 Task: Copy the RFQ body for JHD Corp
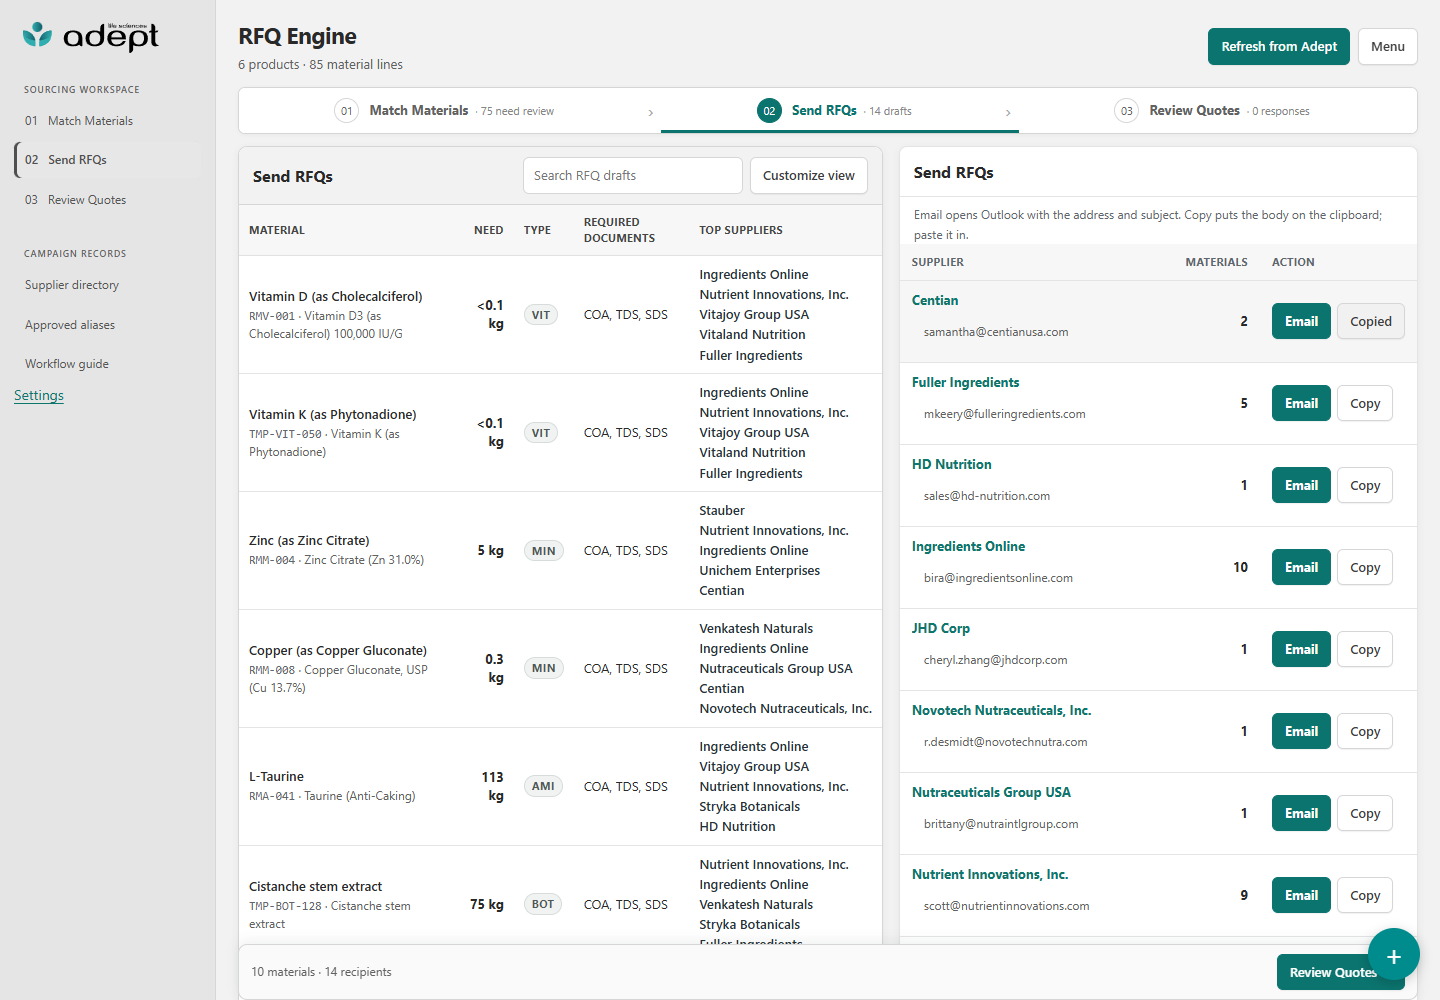point(1365,649)
